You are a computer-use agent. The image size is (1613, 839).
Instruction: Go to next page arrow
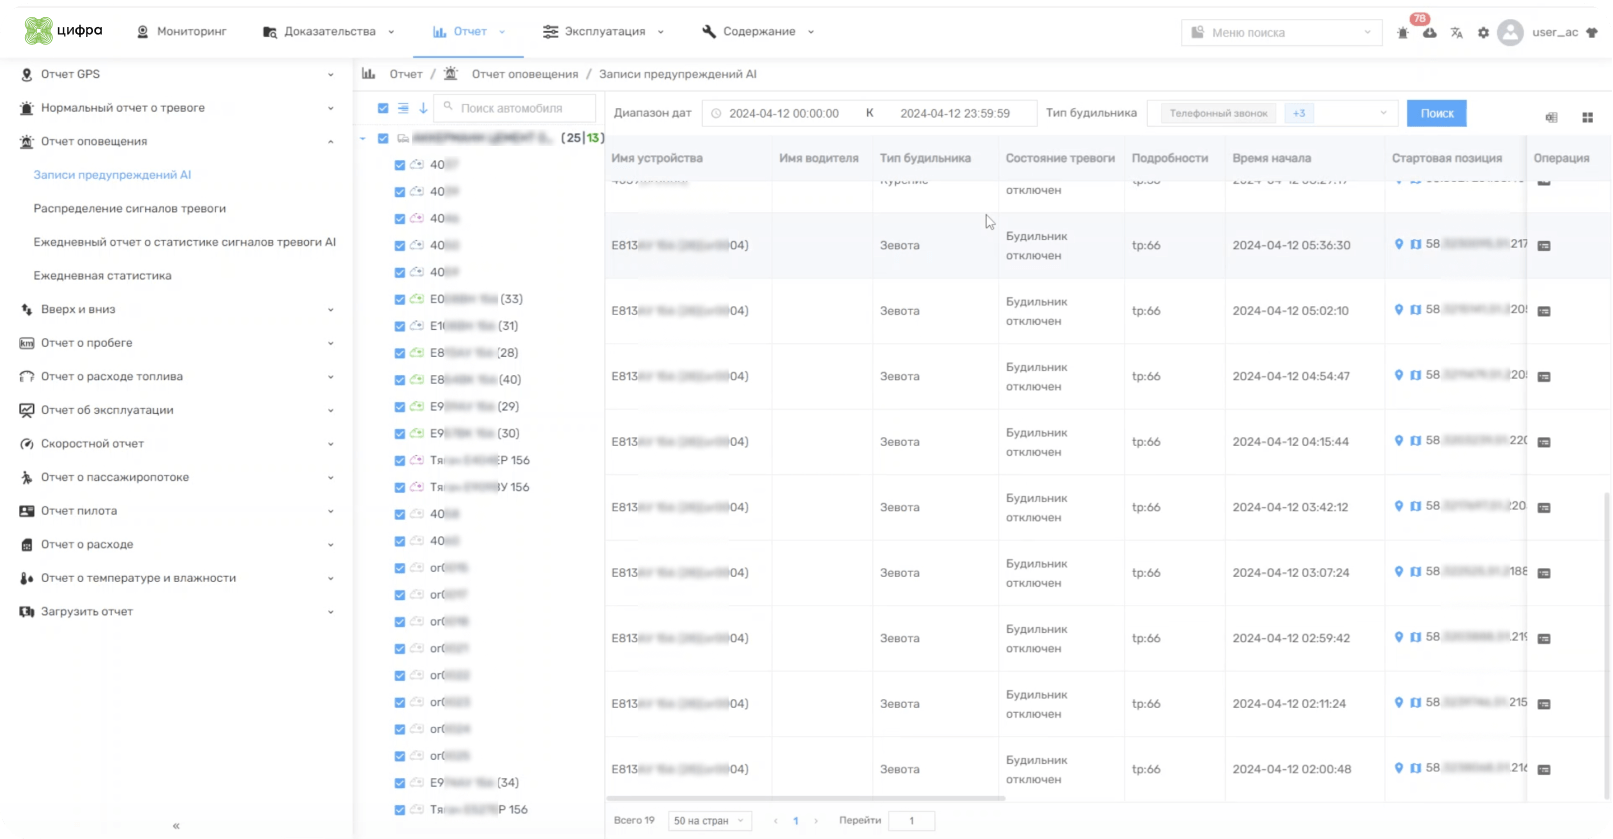tap(816, 821)
